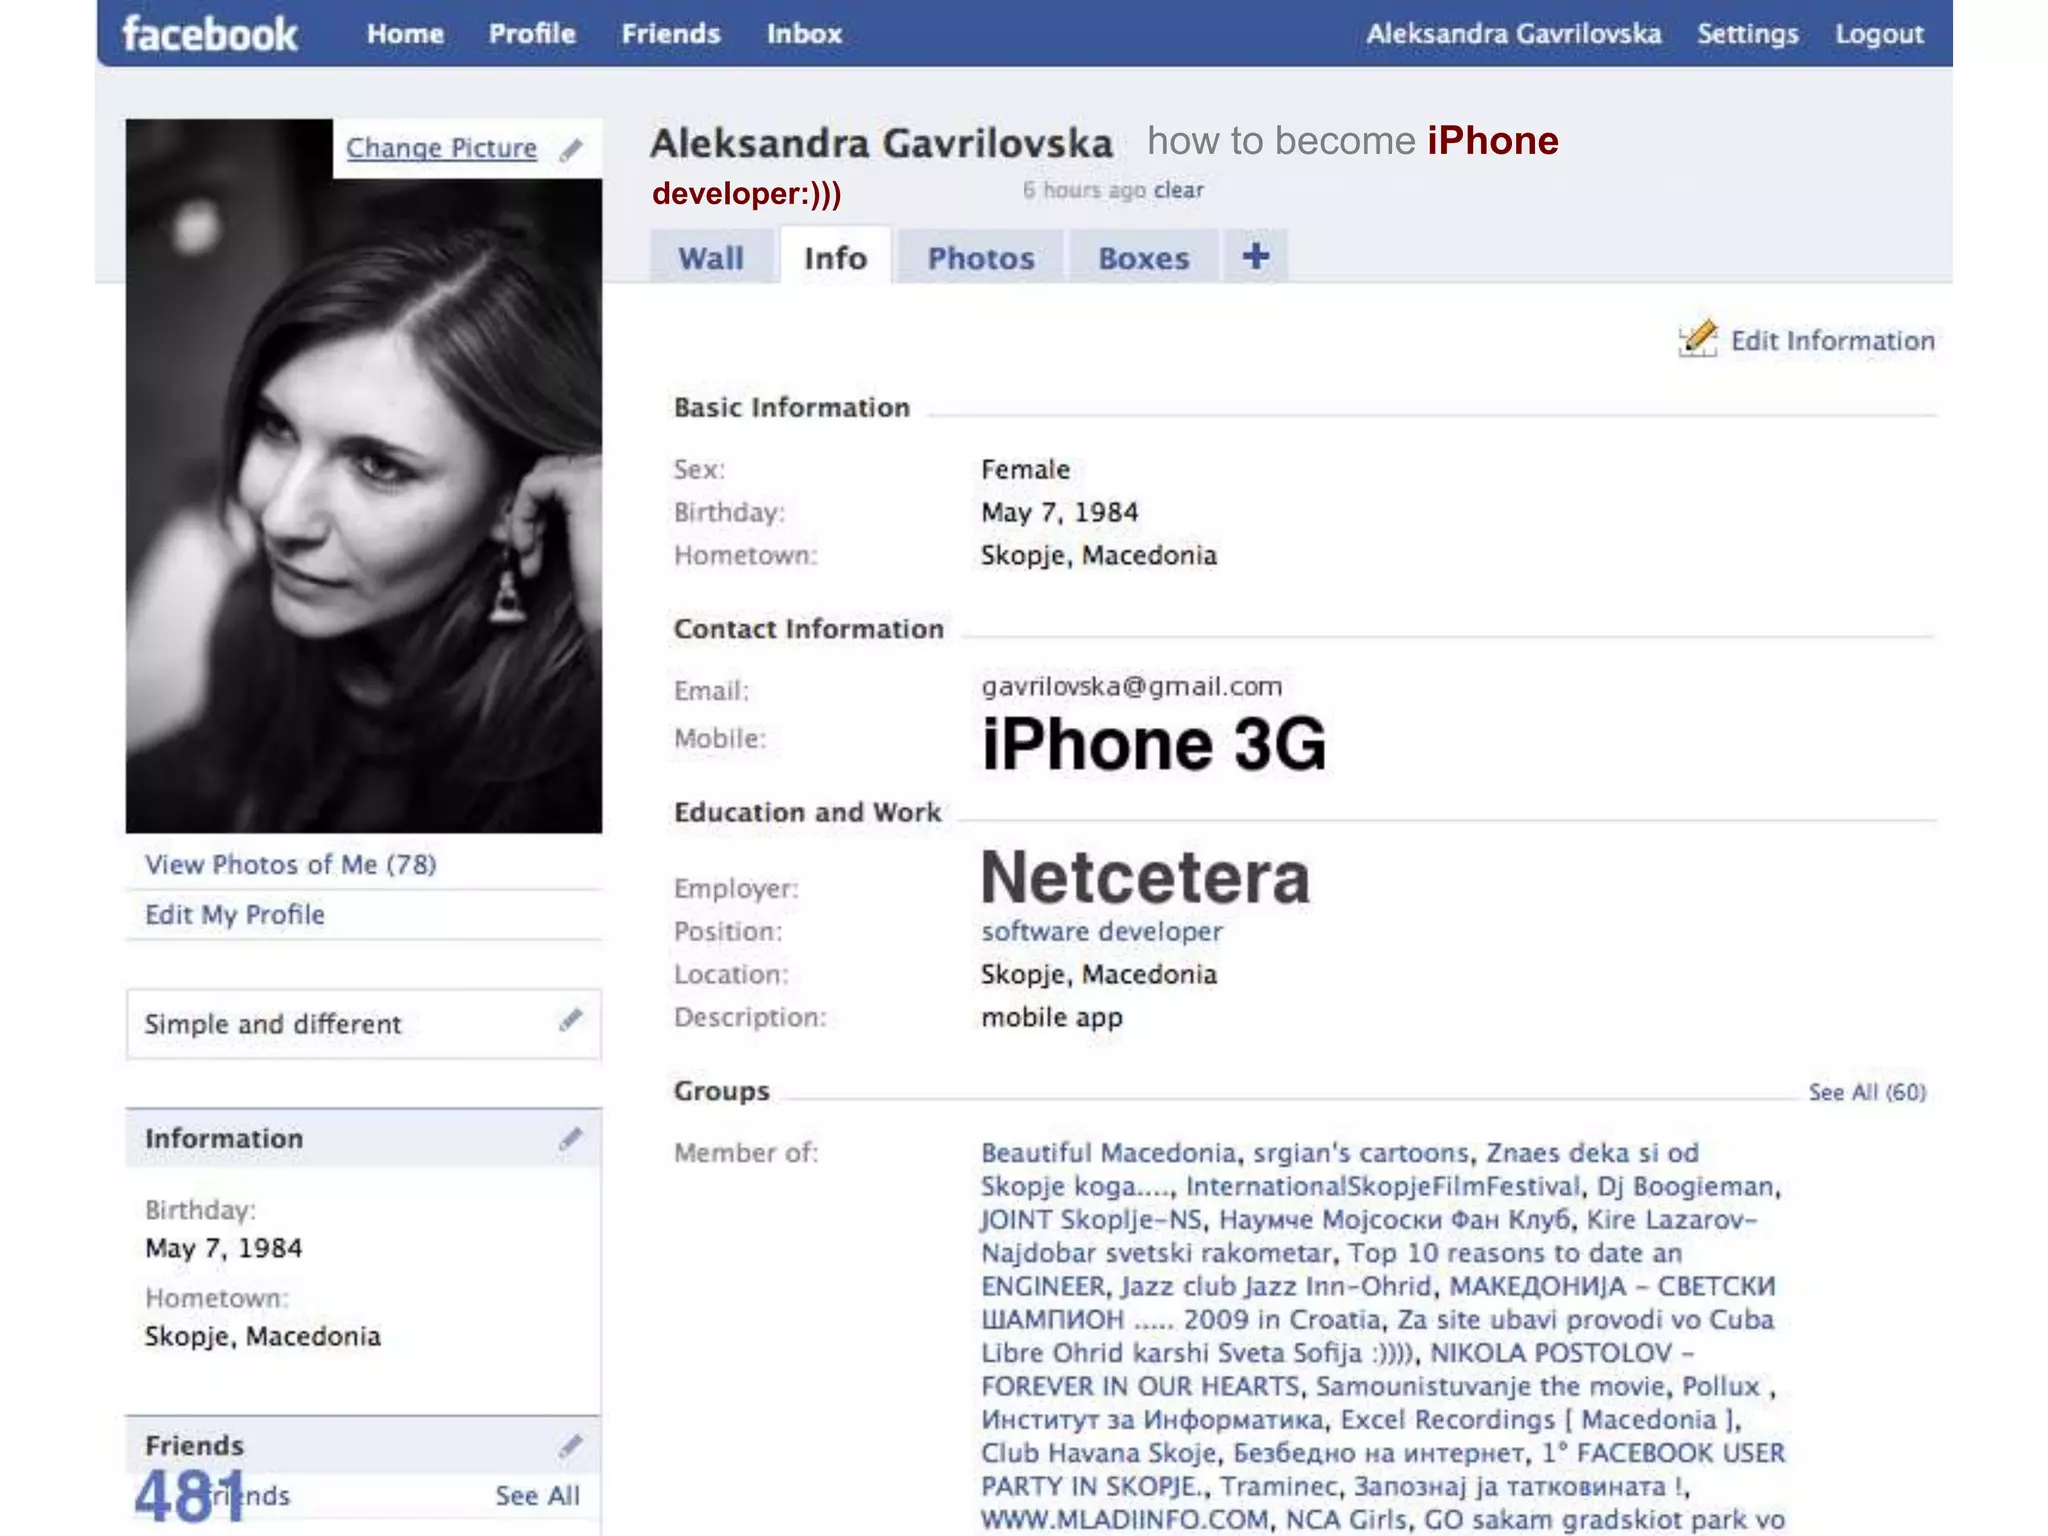This screenshot has height=1536, width=2048.
Task: Select the Info tab
Action: pyautogui.click(x=835, y=257)
